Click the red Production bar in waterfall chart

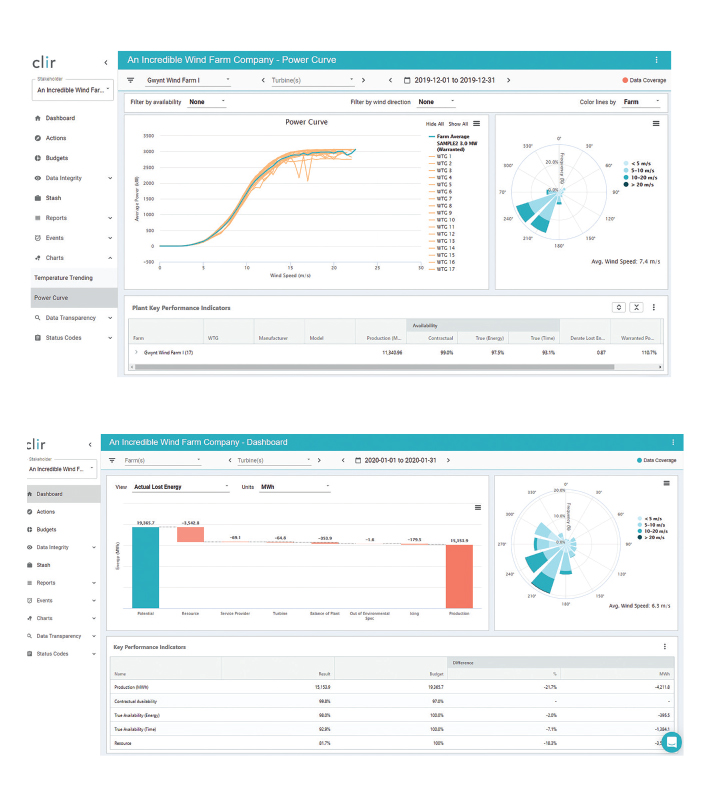click(x=459, y=576)
